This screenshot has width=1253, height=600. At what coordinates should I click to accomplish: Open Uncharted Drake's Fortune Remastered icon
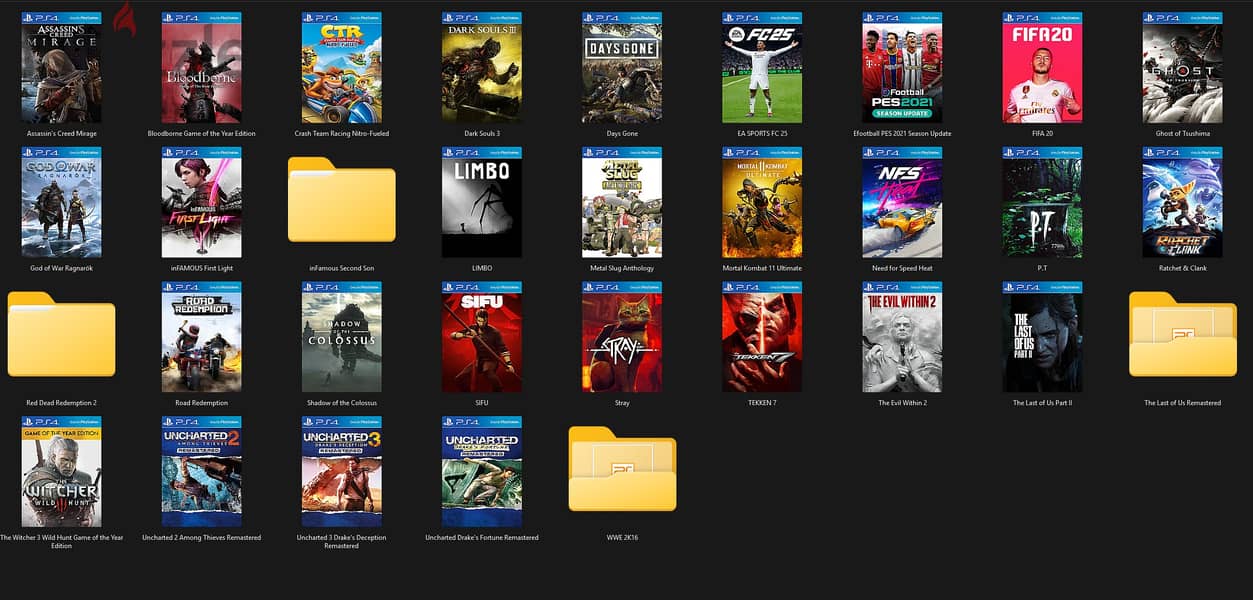coord(481,472)
